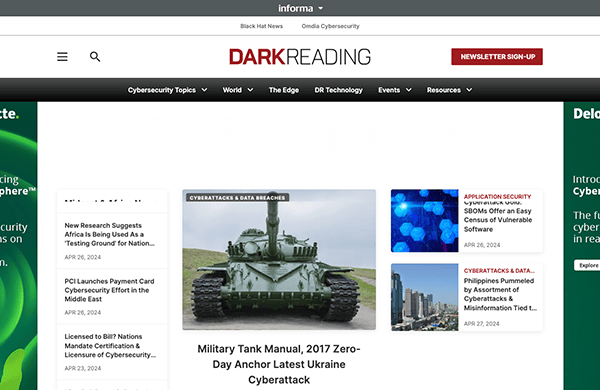Expand the chevron next to Events
Image resolution: width=600 pixels, height=390 pixels.
tap(409, 90)
